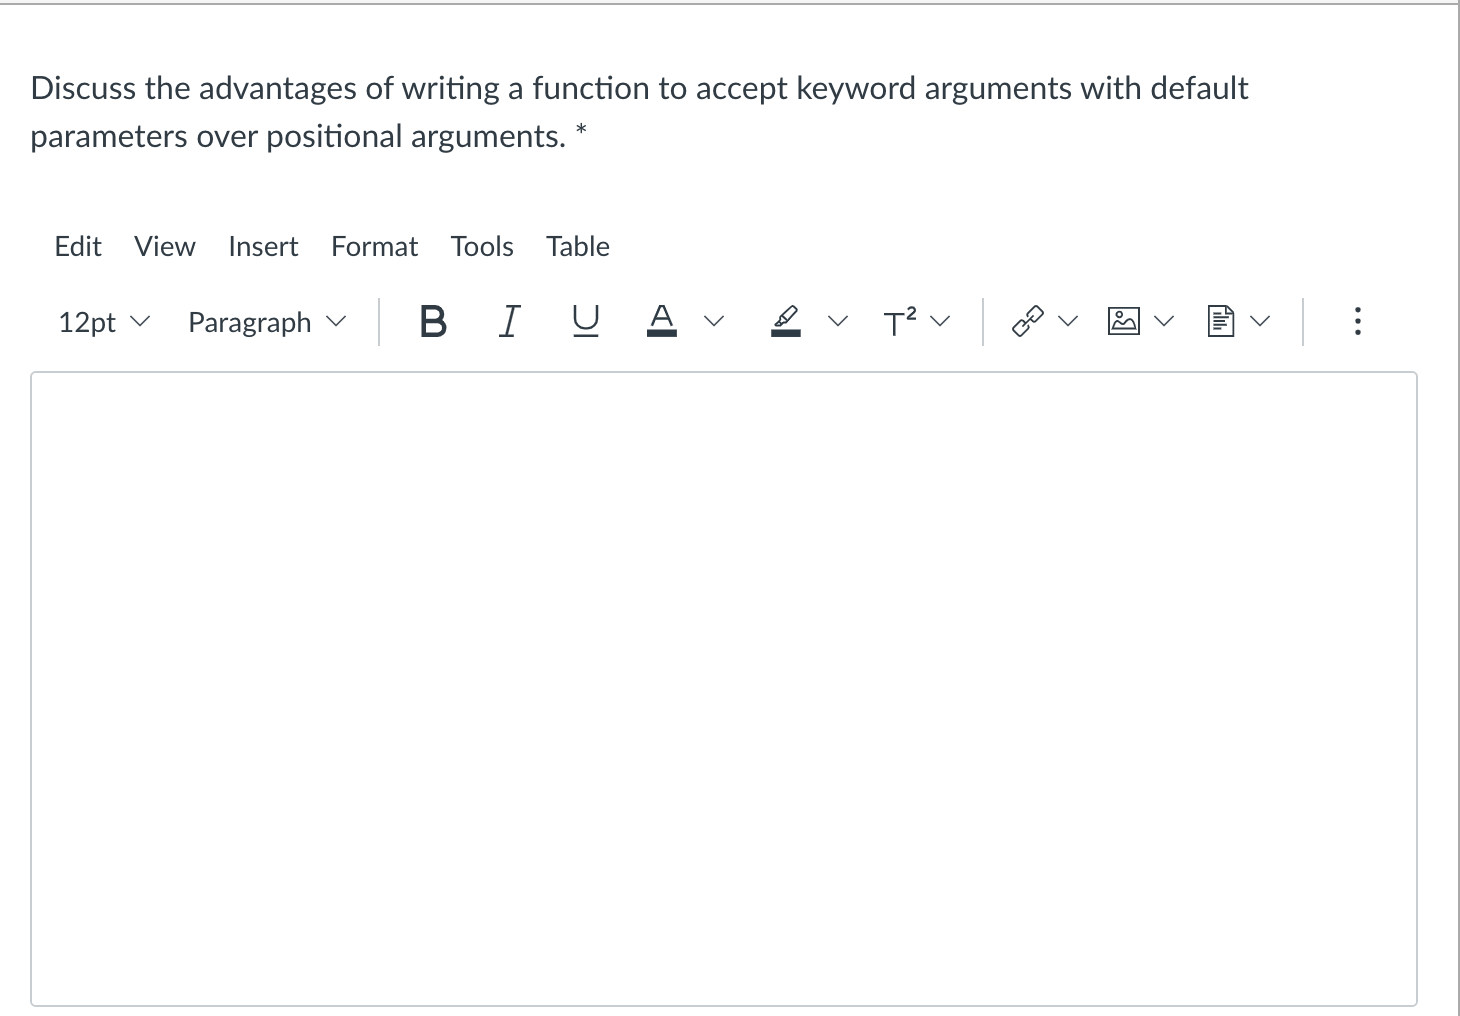Apply bold formatting with the B icon
The image size is (1460, 1016).
pos(431,321)
